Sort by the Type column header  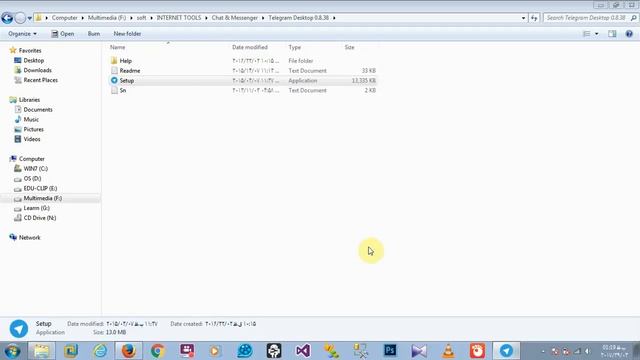coord(295,47)
